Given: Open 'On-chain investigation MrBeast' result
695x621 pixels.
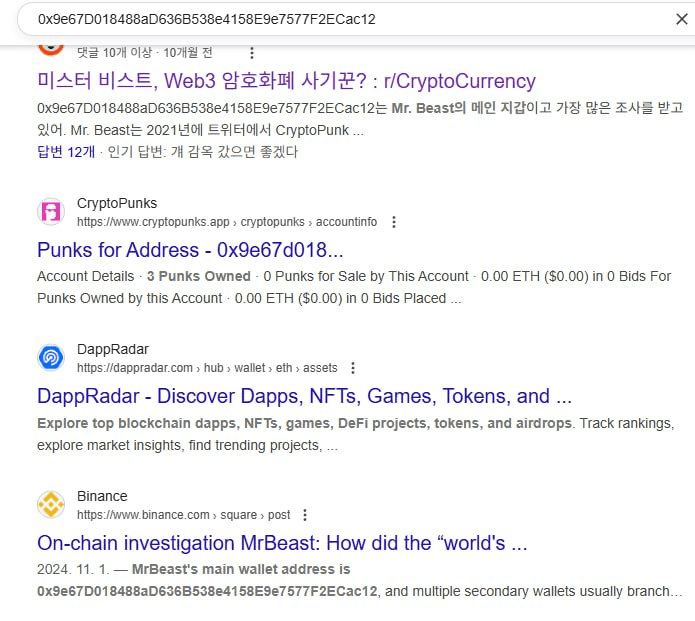Looking at the screenshot, I should coord(282,543).
